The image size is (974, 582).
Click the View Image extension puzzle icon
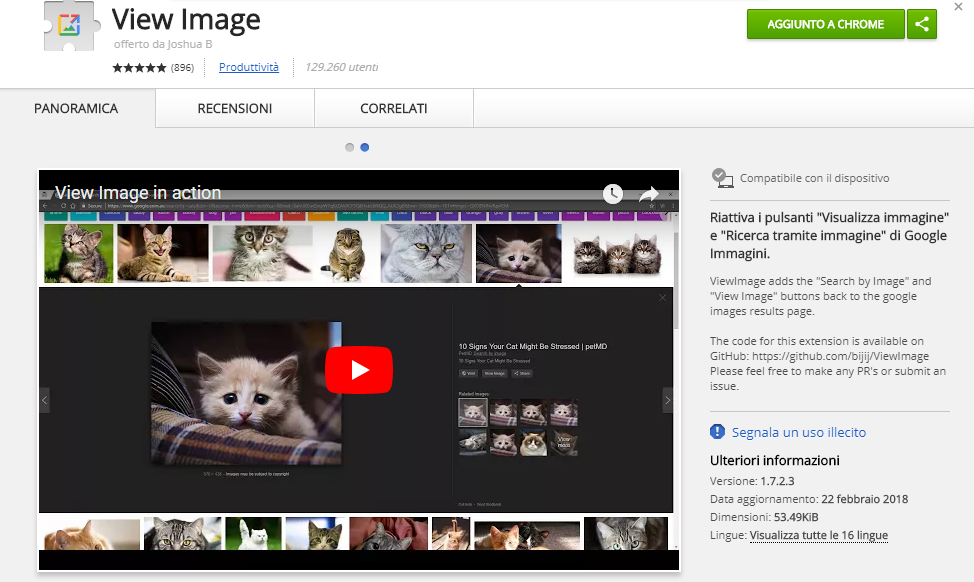click(71, 25)
